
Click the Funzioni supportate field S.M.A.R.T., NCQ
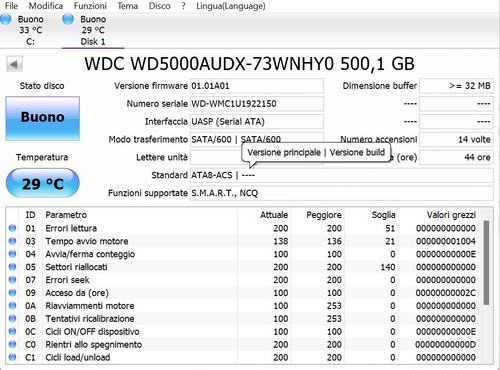coord(342,193)
